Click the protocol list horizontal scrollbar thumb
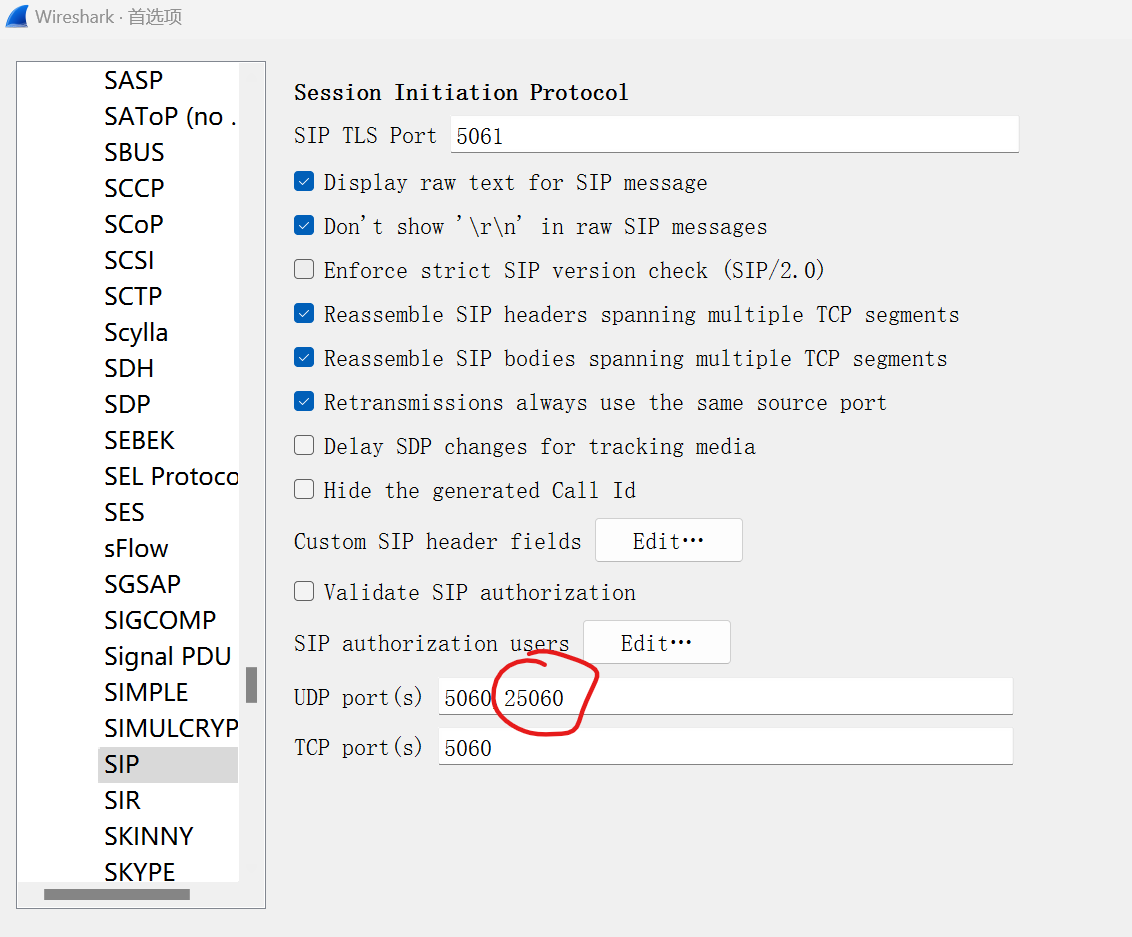1132x937 pixels. [117, 894]
